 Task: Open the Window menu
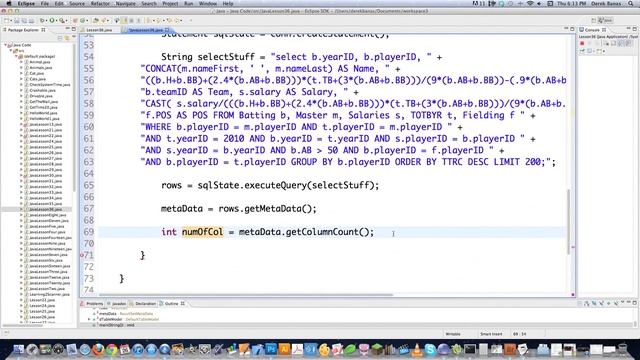tap(208, 4)
